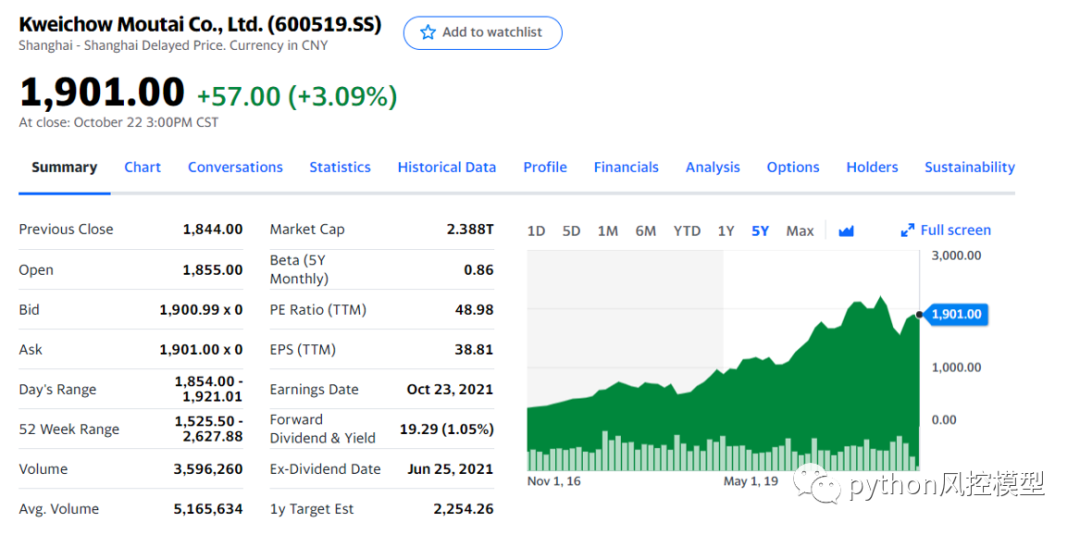Click the EPS (TTM) value 38.81
The image size is (1080, 535).
click(474, 350)
